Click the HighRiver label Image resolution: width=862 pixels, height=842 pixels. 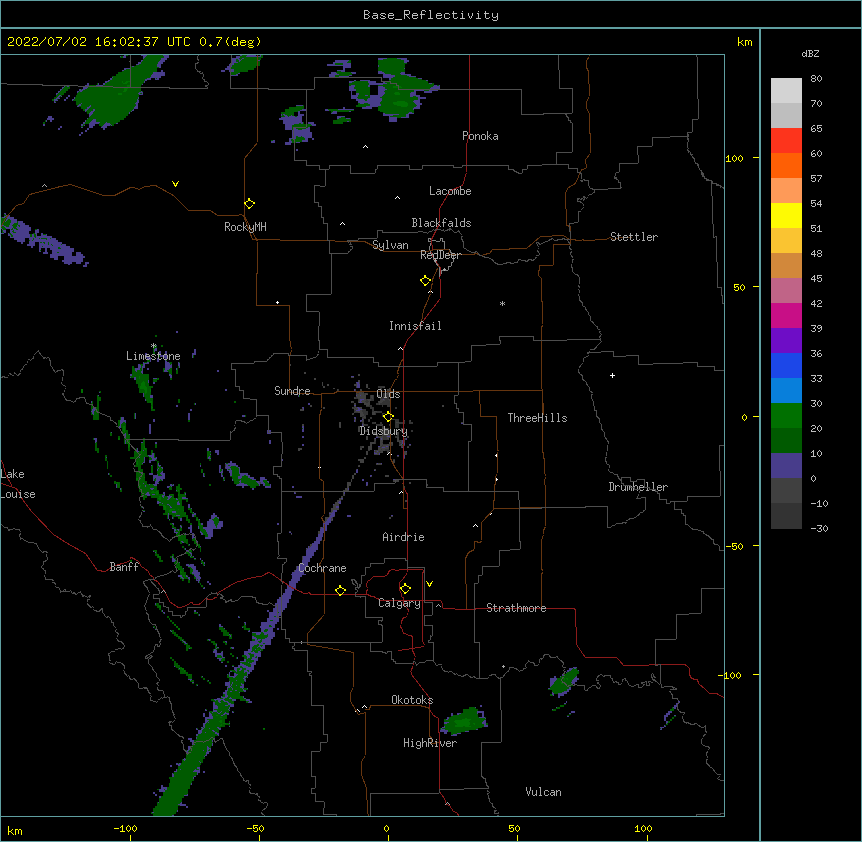(430, 743)
